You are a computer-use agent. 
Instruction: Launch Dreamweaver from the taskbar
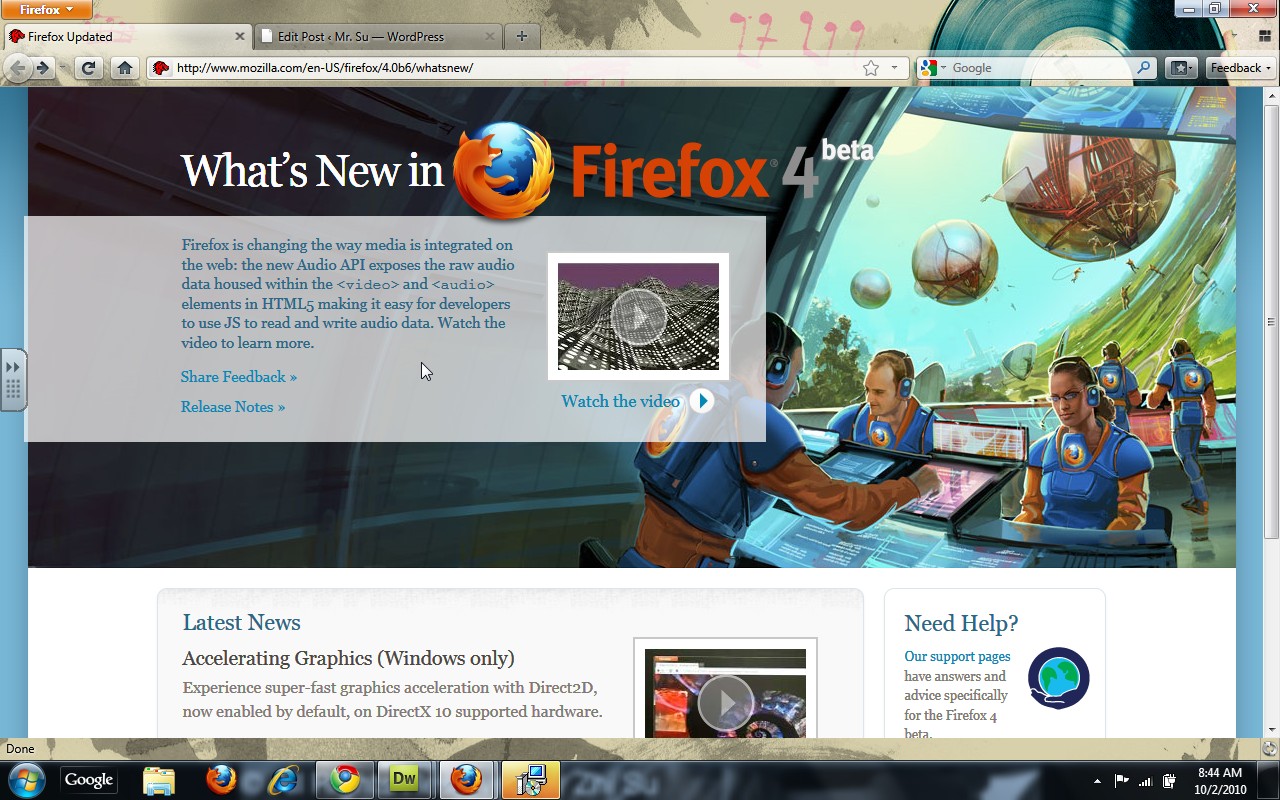pyautogui.click(x=404, y=780)
